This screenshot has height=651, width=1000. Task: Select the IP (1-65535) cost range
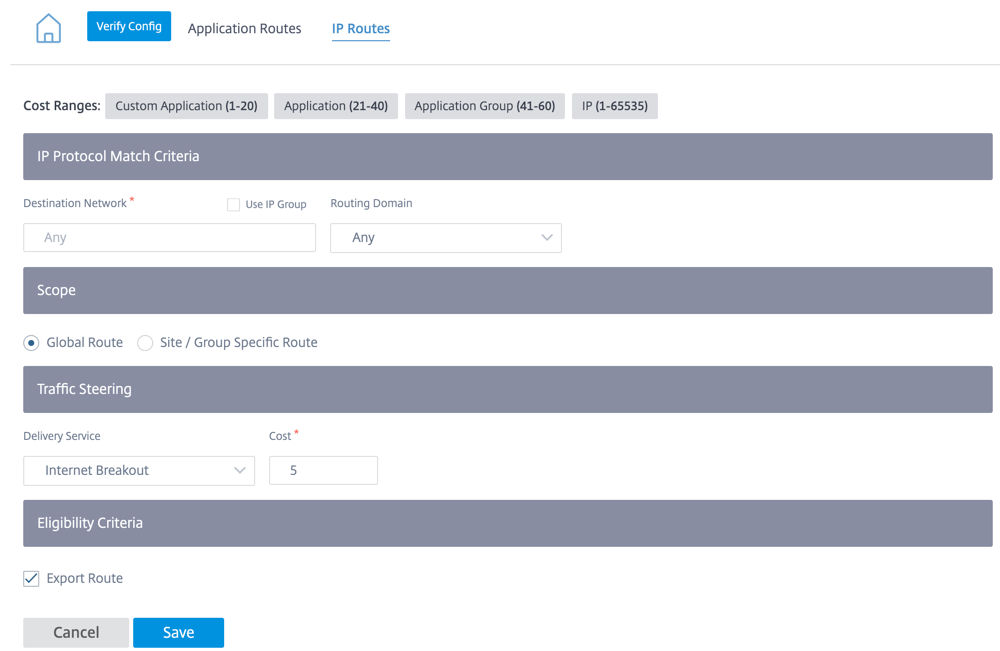click(615, 106)
